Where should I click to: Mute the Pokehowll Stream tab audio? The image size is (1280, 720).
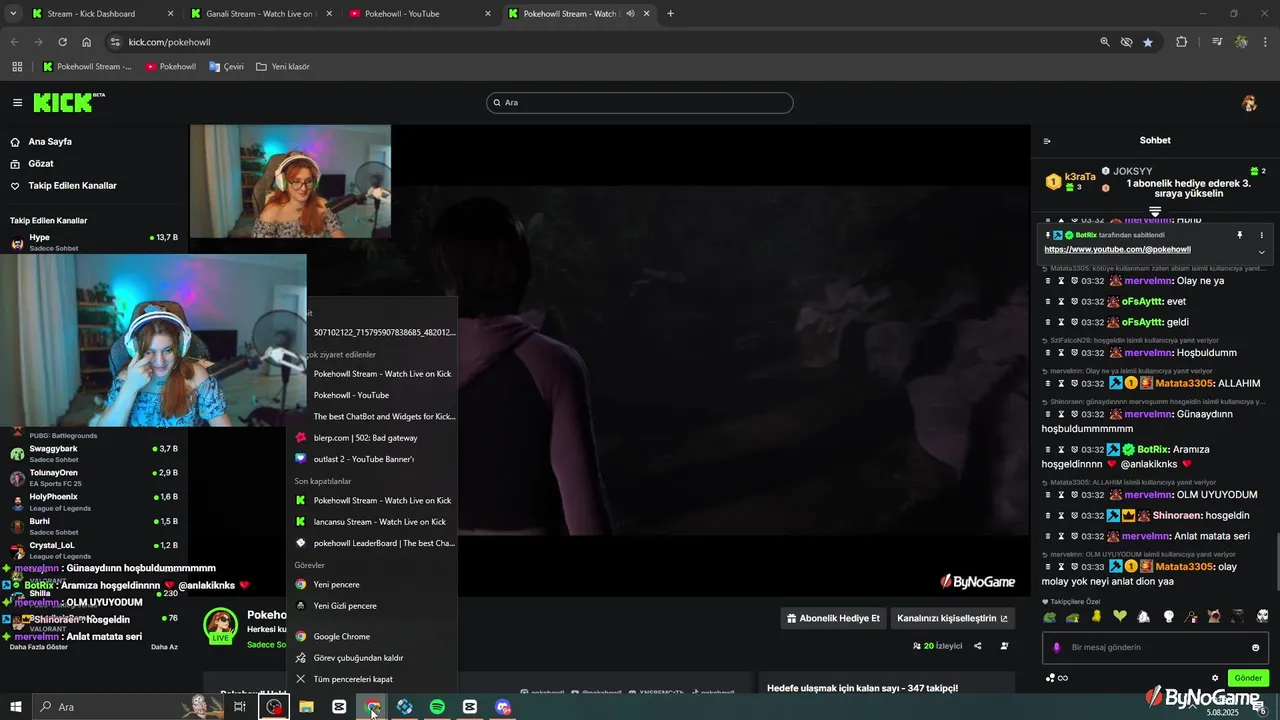click(630, 14)
